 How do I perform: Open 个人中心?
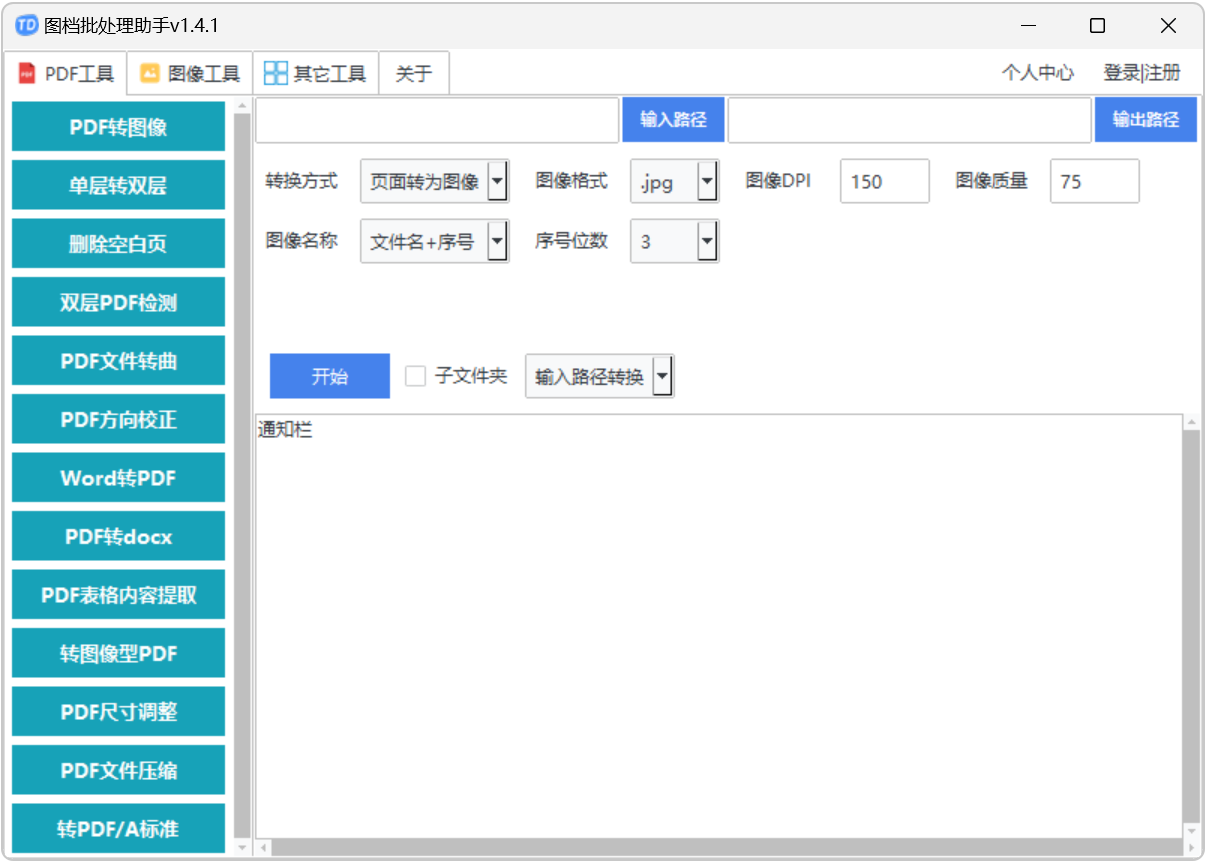(1038, 73)
